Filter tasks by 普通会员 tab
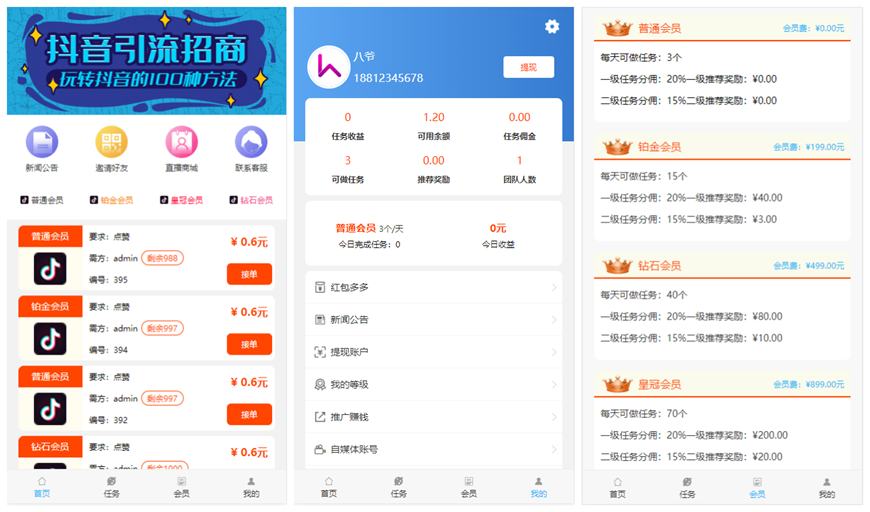The image size is (870, 512). click(x=42, y=200)
